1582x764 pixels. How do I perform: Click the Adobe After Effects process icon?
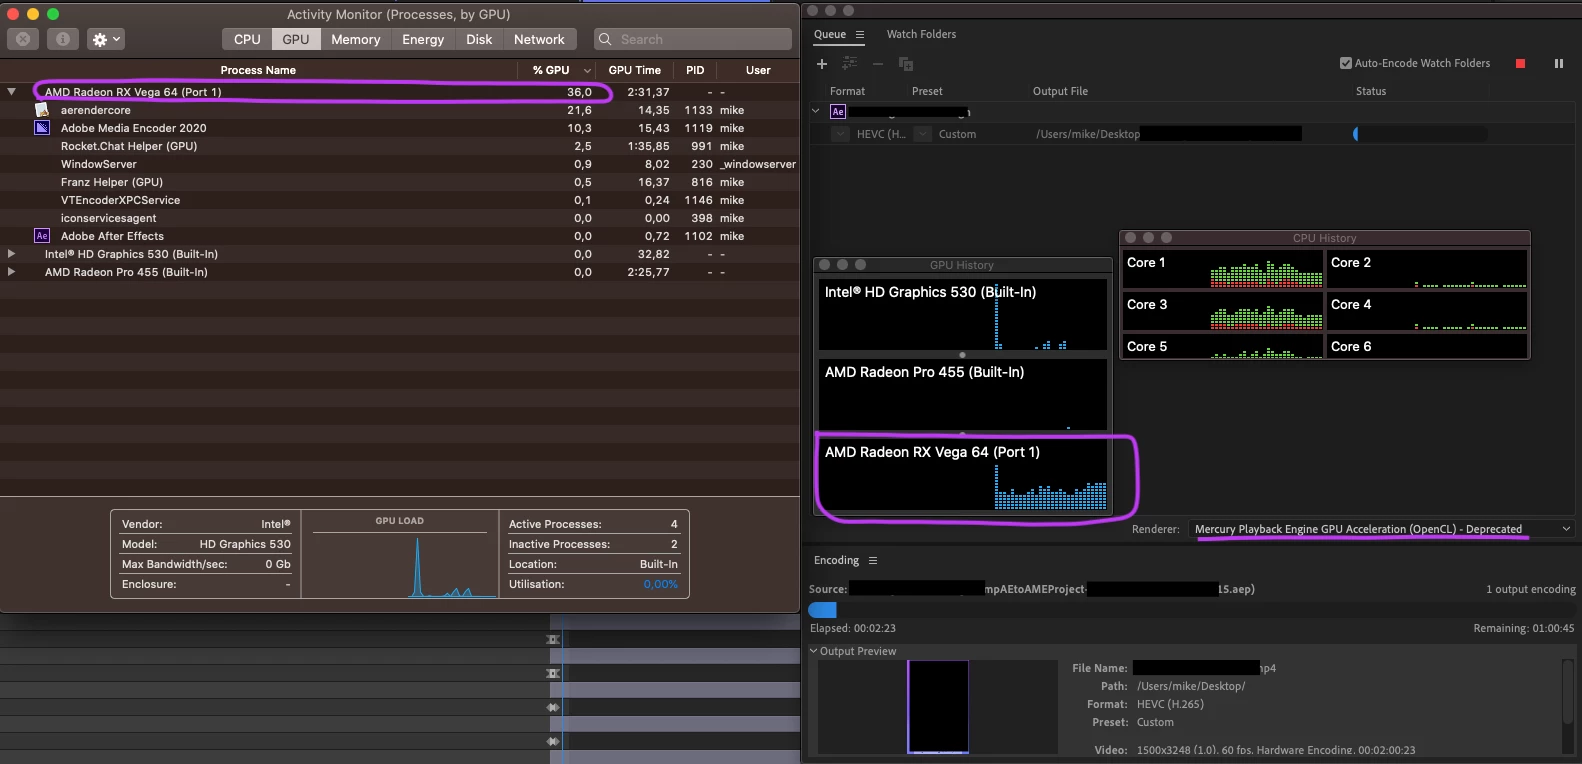(42, 236)
